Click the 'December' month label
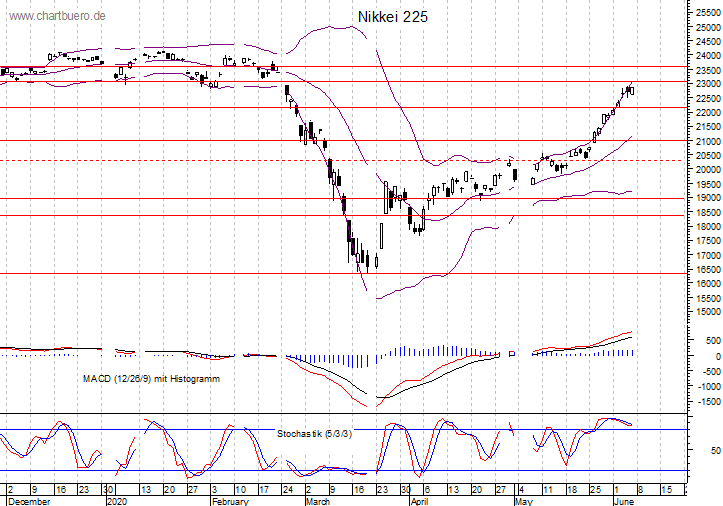Screen dimensions: 723x506 coord(29,501)
